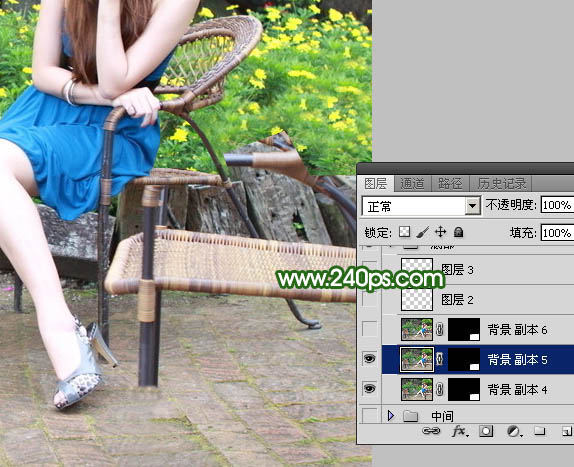Switch to the 历史记录 tab
The height and width of the screenshot is (467, 574).
coord(502,183)
